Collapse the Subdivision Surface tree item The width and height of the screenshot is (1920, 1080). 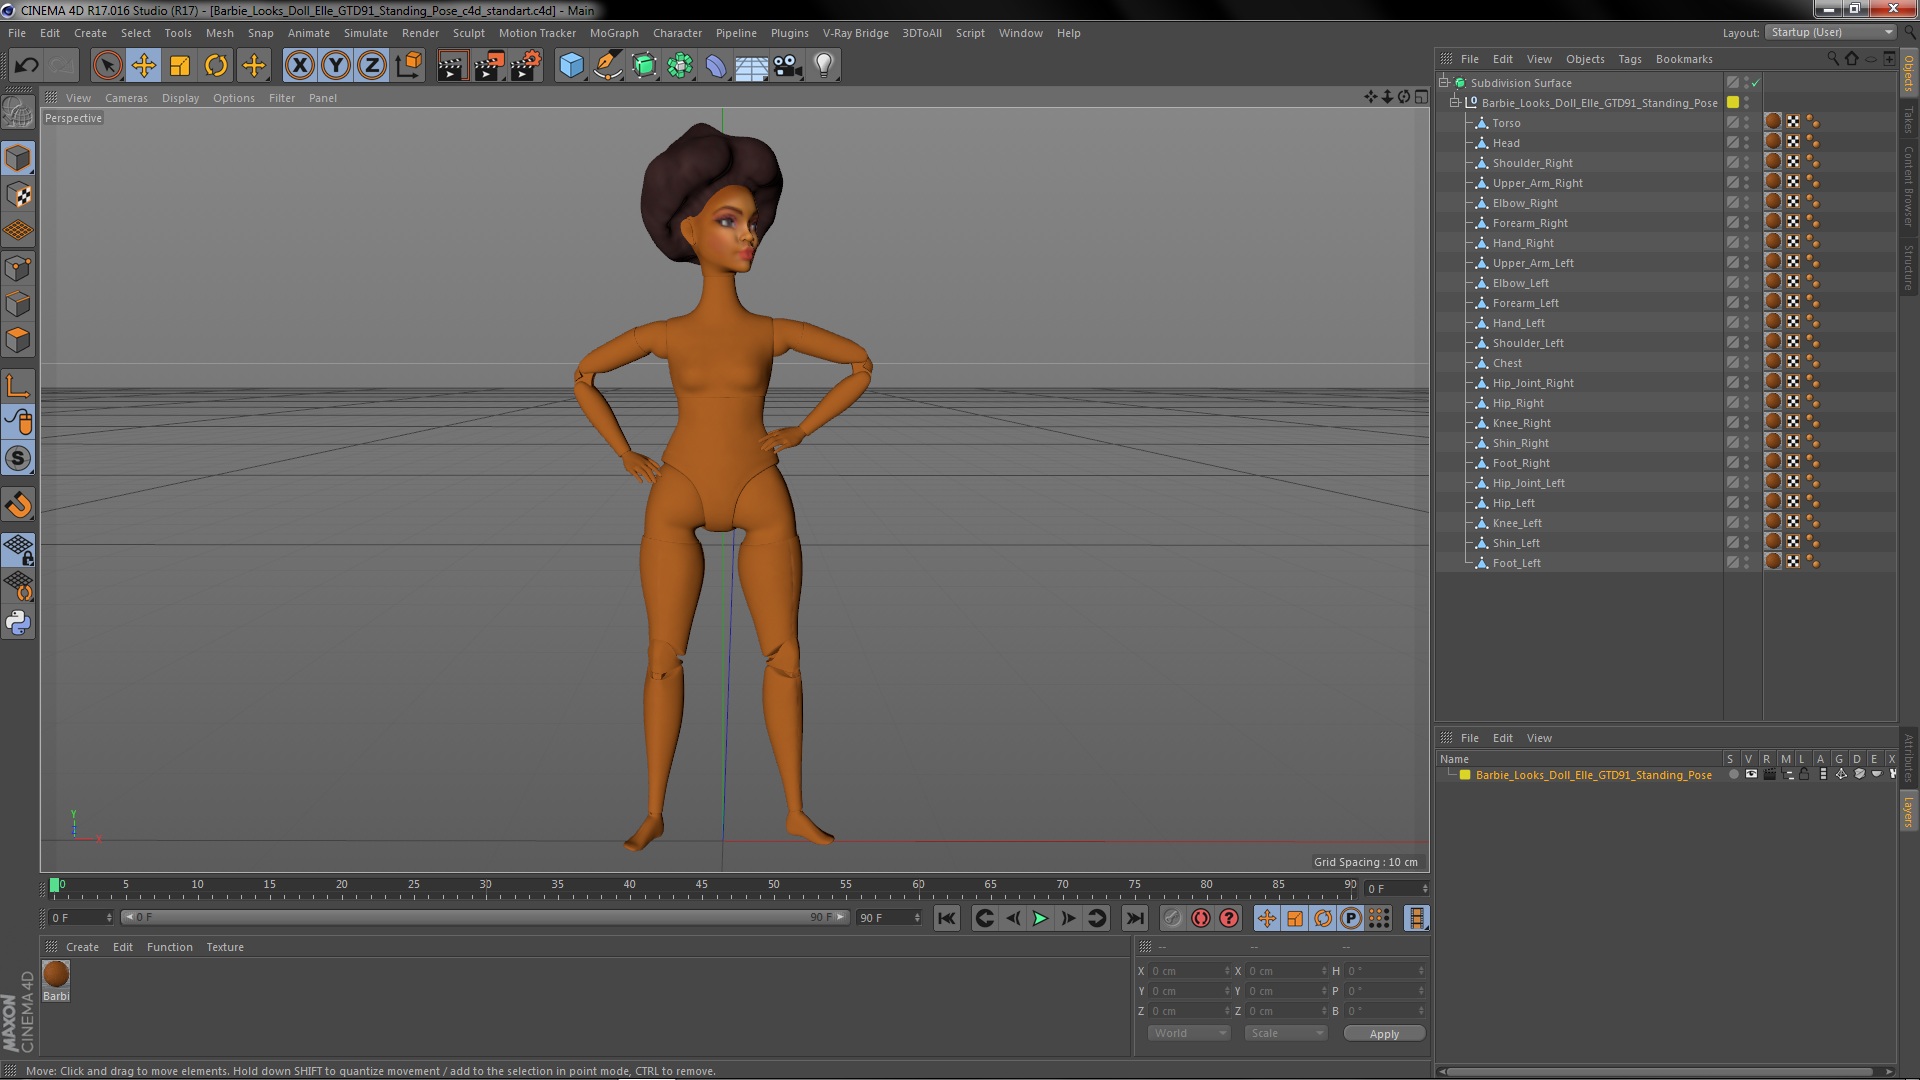pos(1444,82)
